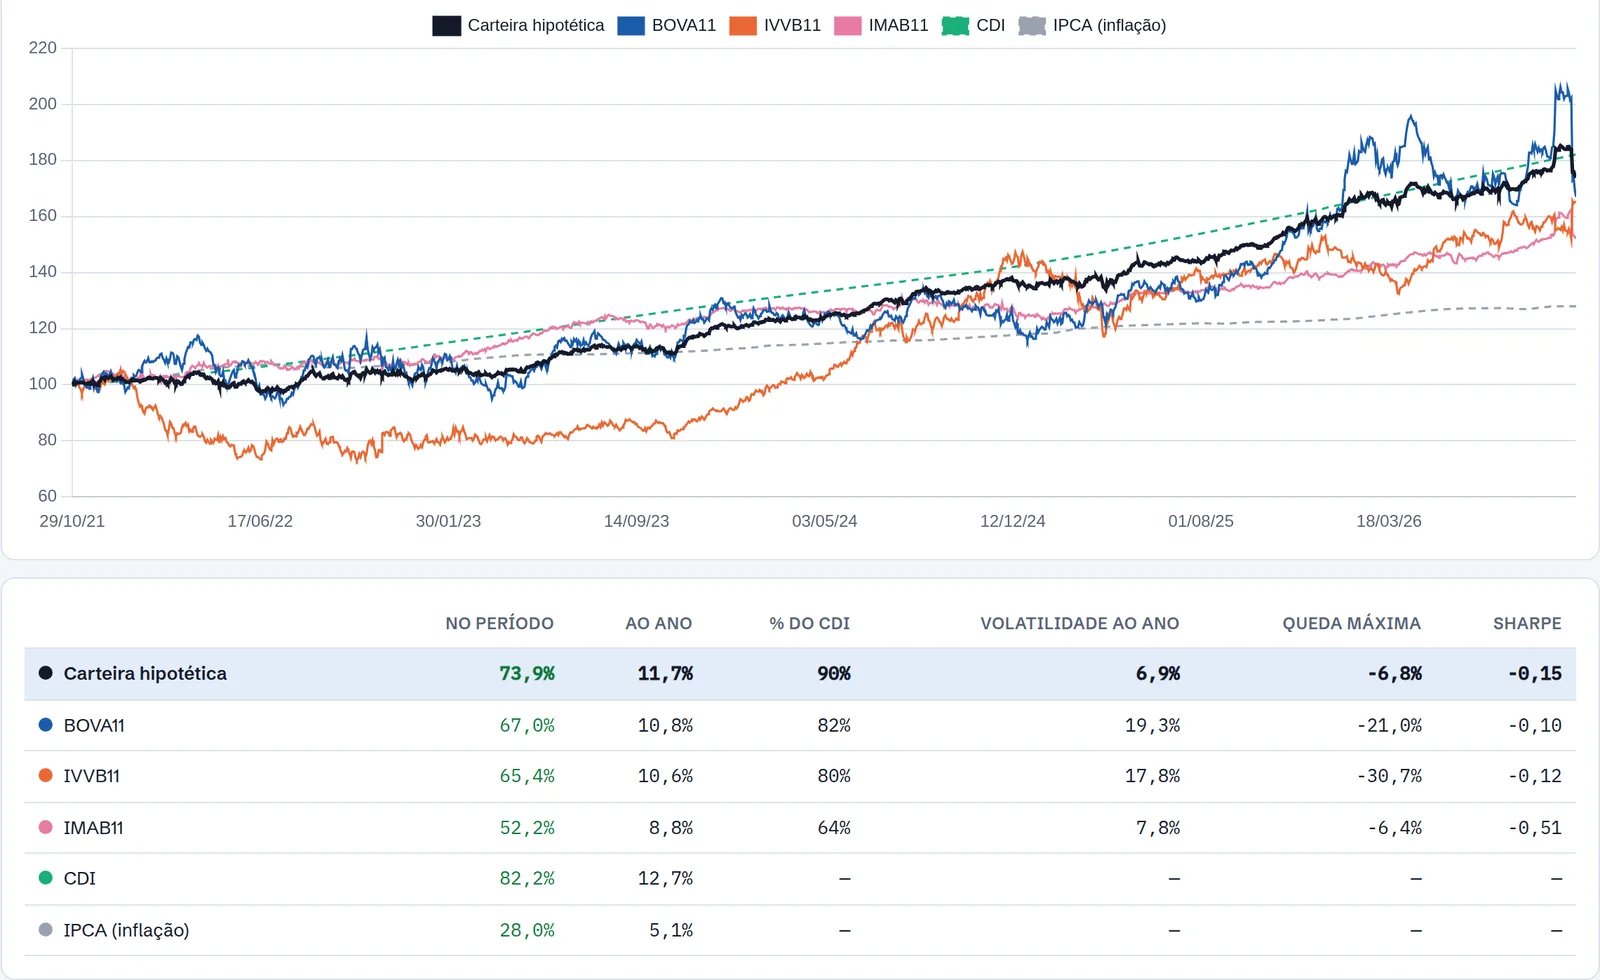This screenshot has height=980, width=1600.
Task: Toggle the IMAB11 legend entry
Action: click(x=881, y=25)
